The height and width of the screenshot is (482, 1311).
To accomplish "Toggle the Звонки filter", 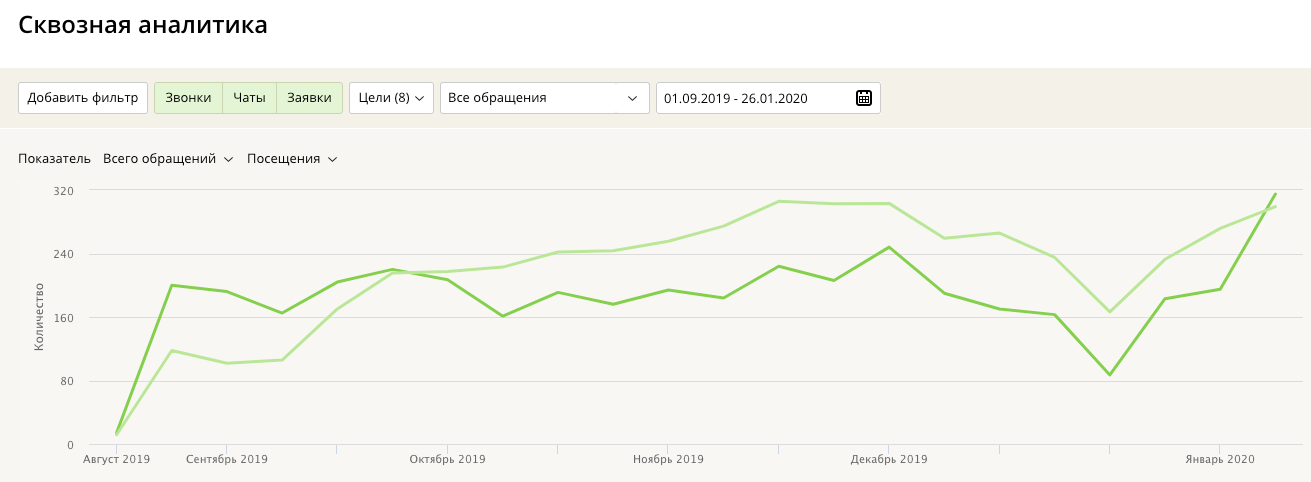I will click(188, 98).
